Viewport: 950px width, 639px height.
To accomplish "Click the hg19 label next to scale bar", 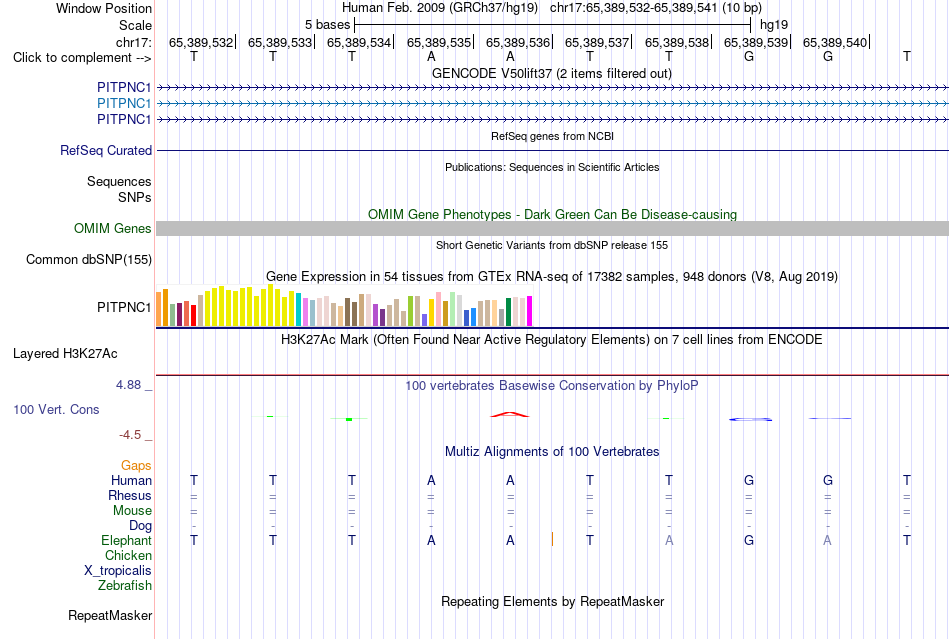I will point(774,25).
